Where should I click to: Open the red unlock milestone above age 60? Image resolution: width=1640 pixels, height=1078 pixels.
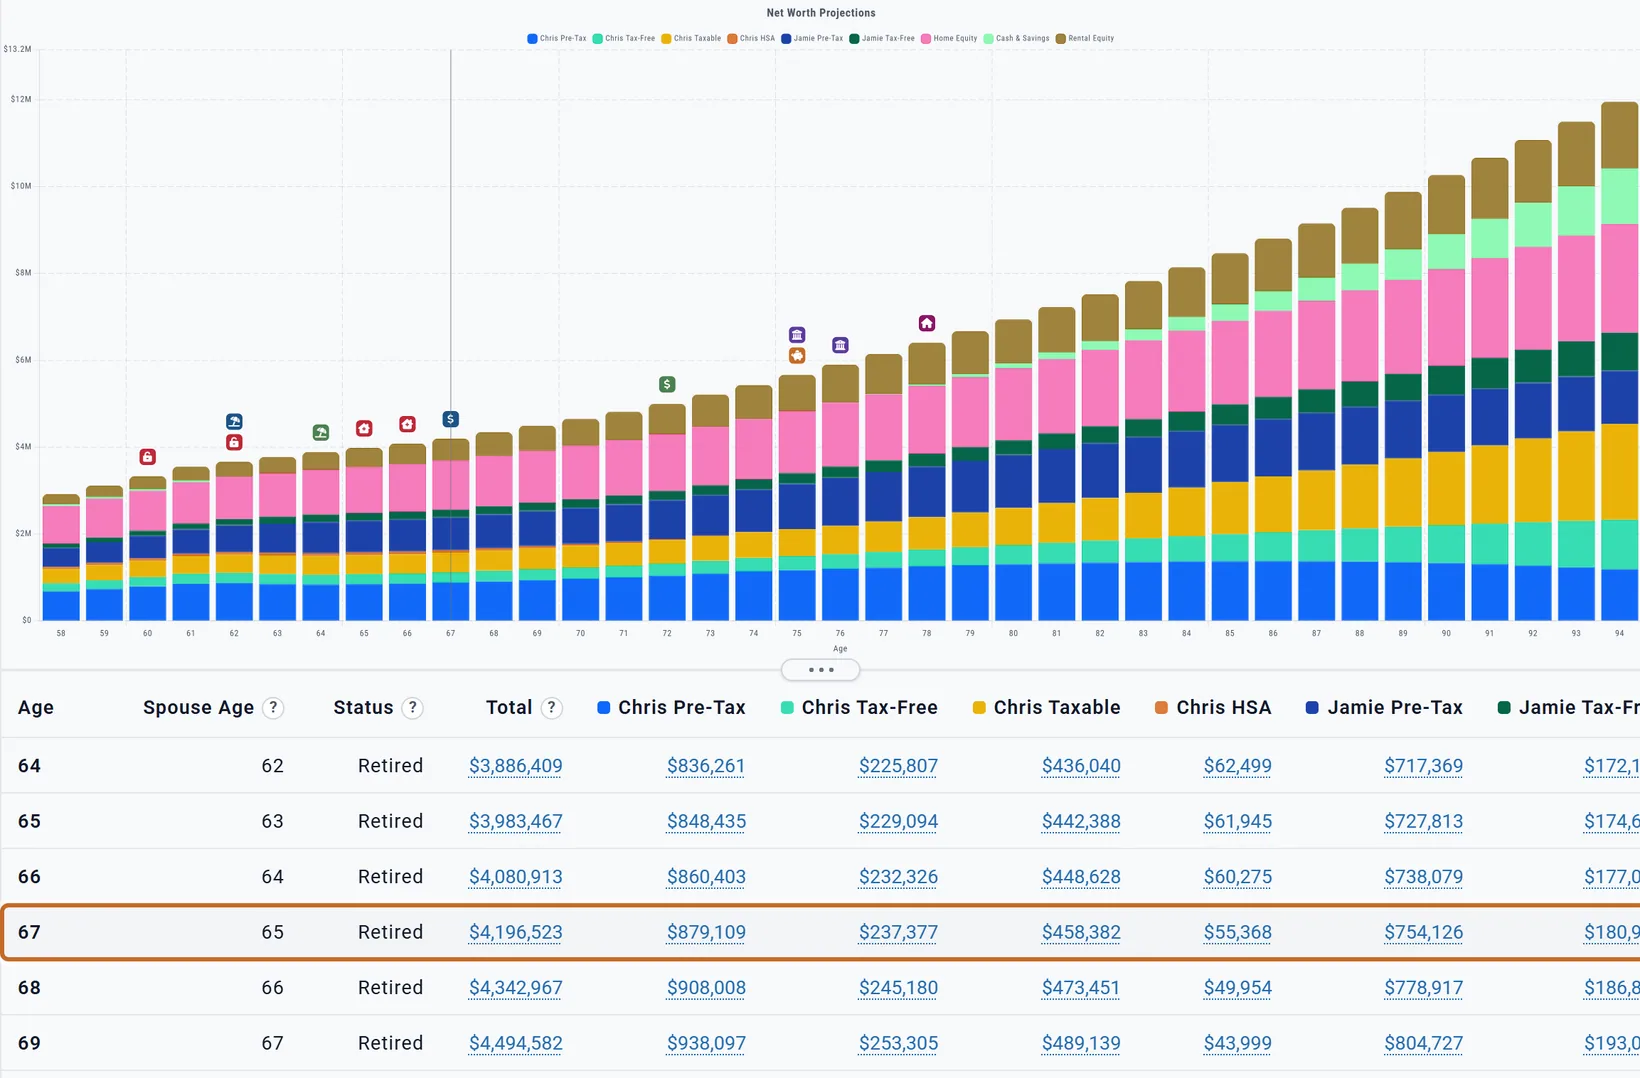tap(147, 457)
